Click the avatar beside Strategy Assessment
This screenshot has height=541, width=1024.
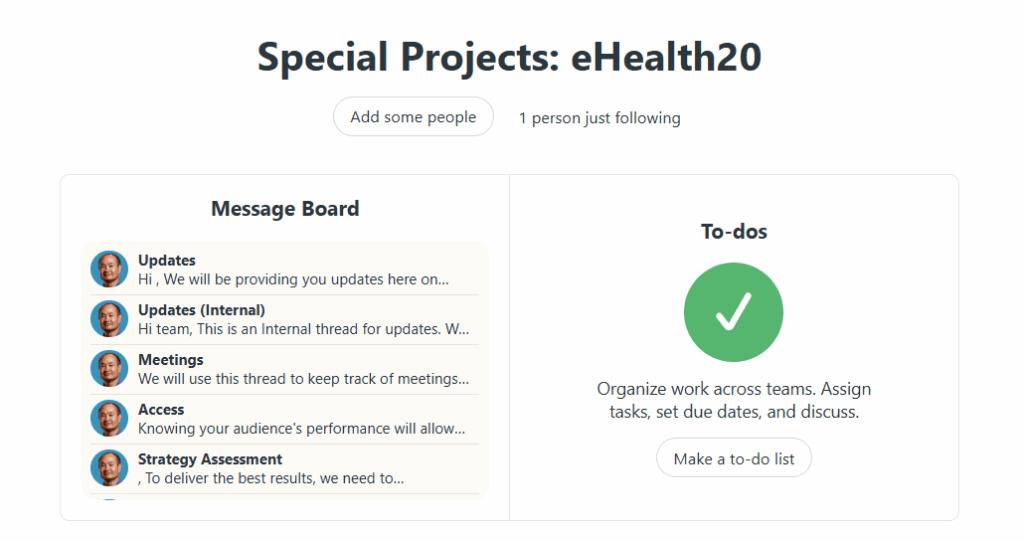tap(109, 468)
